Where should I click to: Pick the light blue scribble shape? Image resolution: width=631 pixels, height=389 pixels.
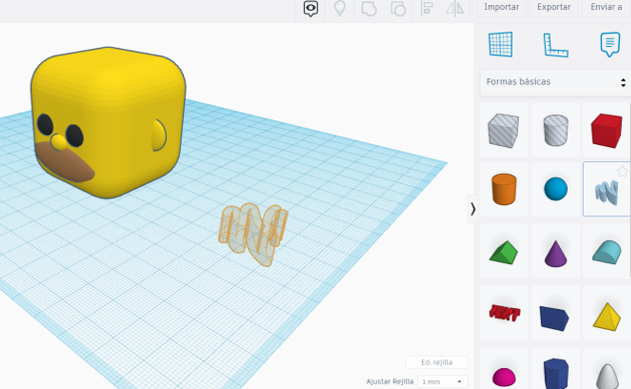[606, 192]
